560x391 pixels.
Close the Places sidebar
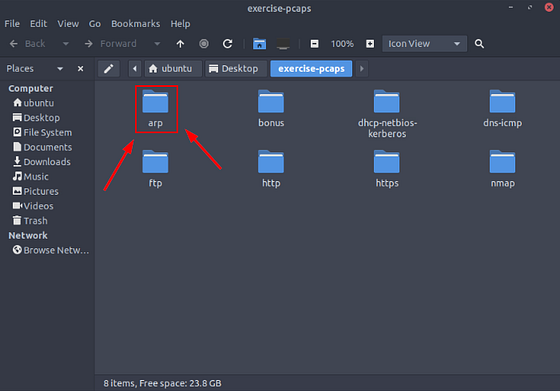(x=81, y=69)
